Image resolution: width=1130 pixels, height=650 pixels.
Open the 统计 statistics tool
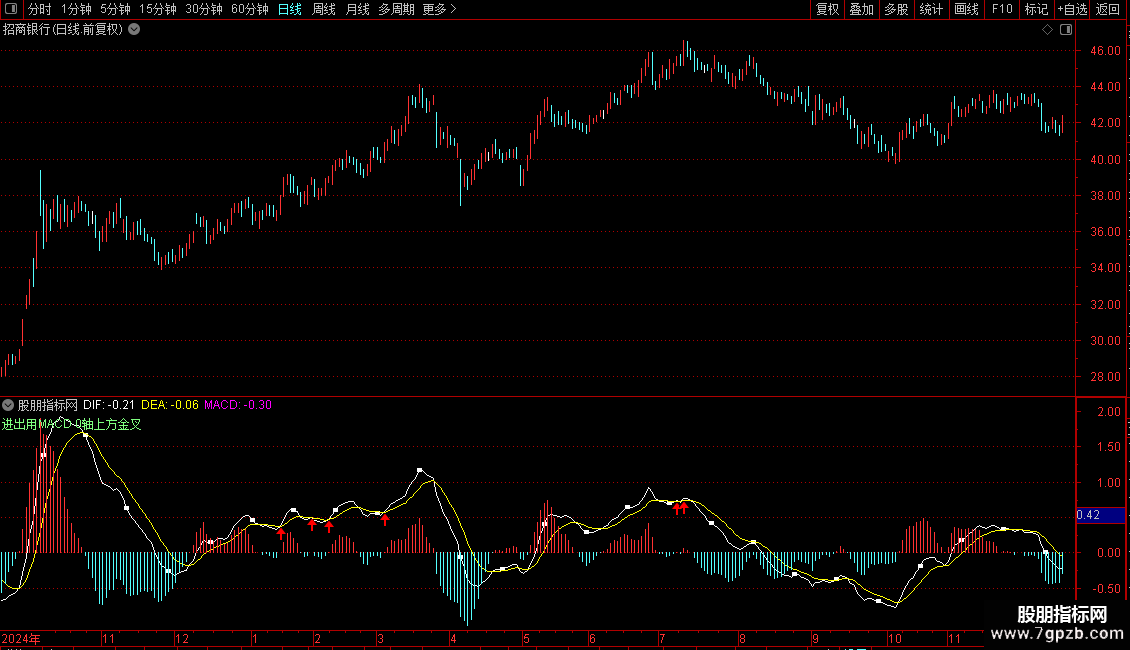click(x=931, y=9)
